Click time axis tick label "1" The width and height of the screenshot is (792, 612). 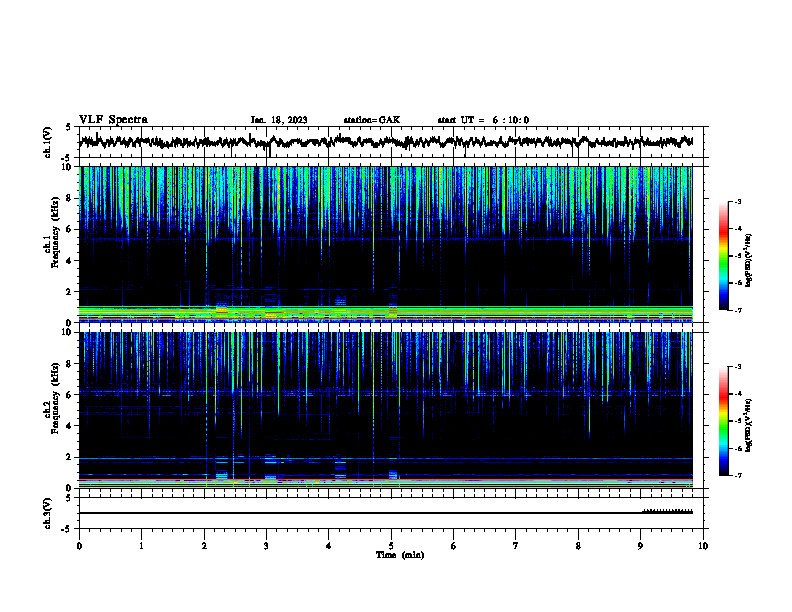(x=141, y=546)
